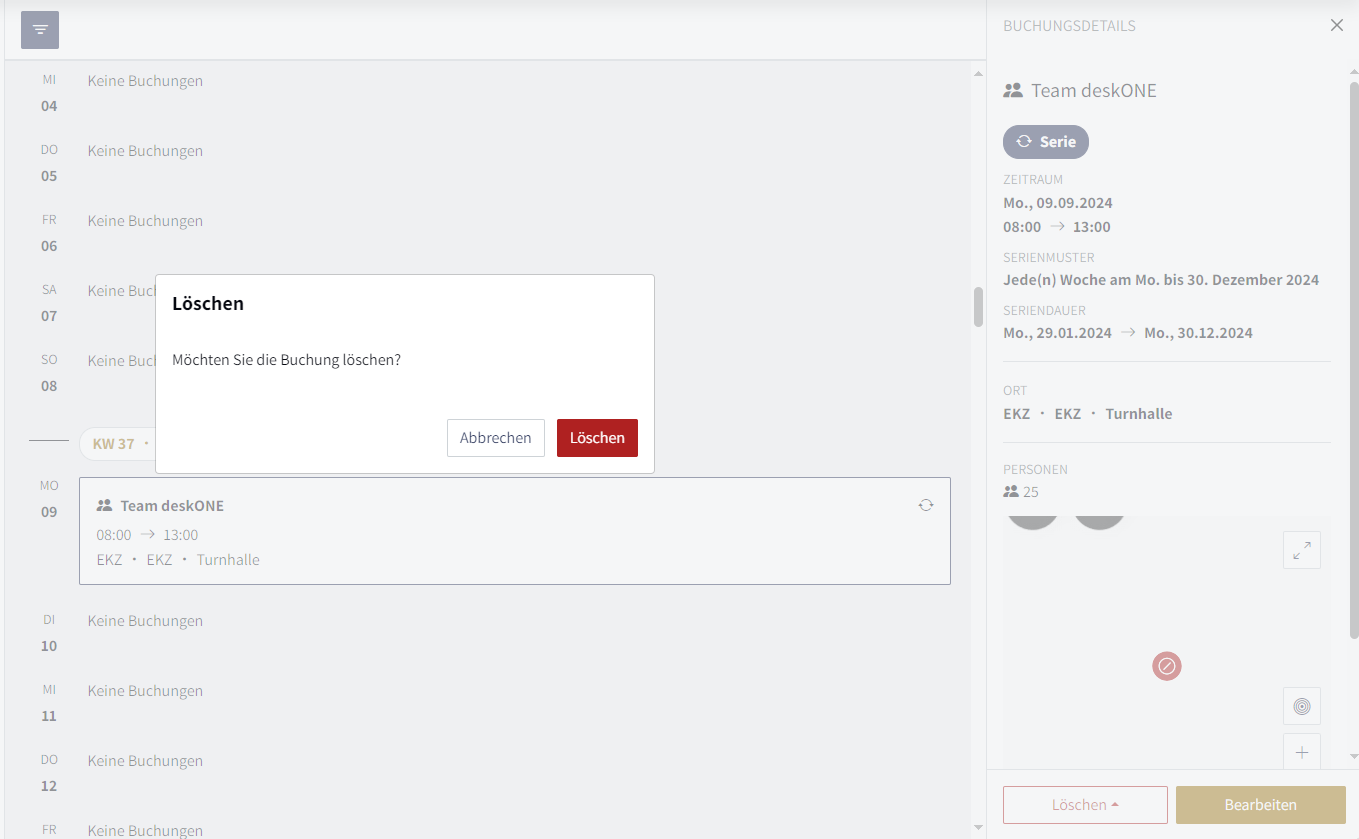Image resolution: width=1359 pixels, height=839 pixels.
Task: Confirm deletion with red Löschen button
Action: point(597,438)
